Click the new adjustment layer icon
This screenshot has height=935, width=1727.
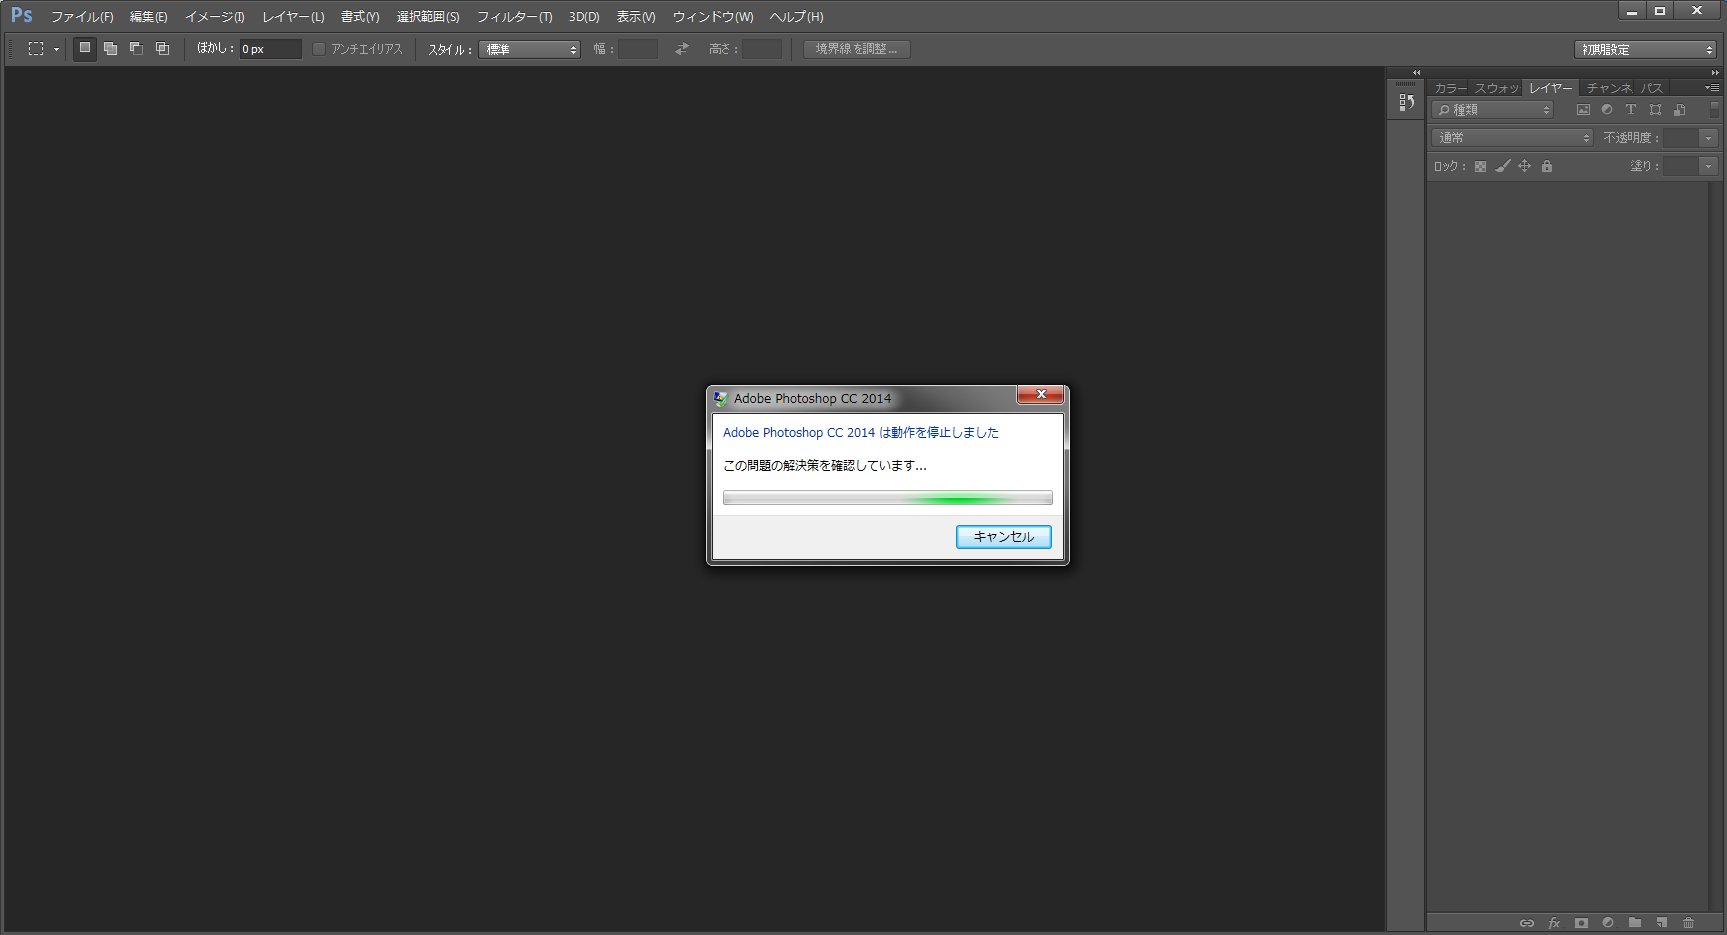click(1608, 923)
